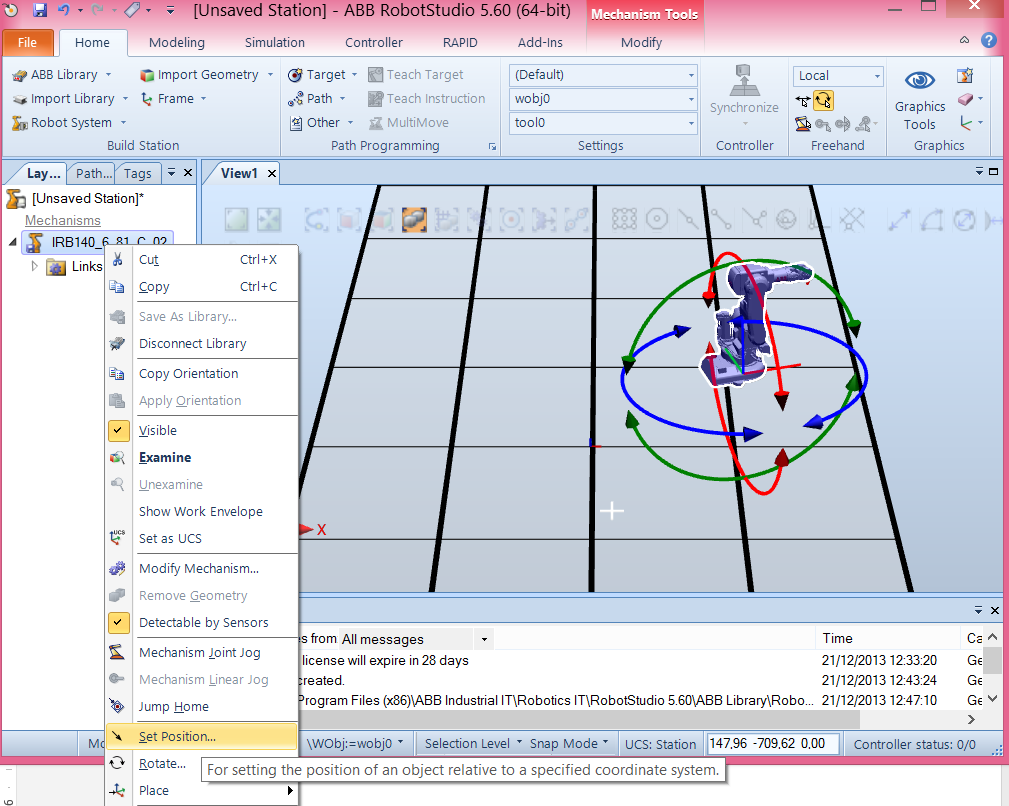Toggle the highlighted Part Selection level icon
1009x806 pixels.
(414, 219)
